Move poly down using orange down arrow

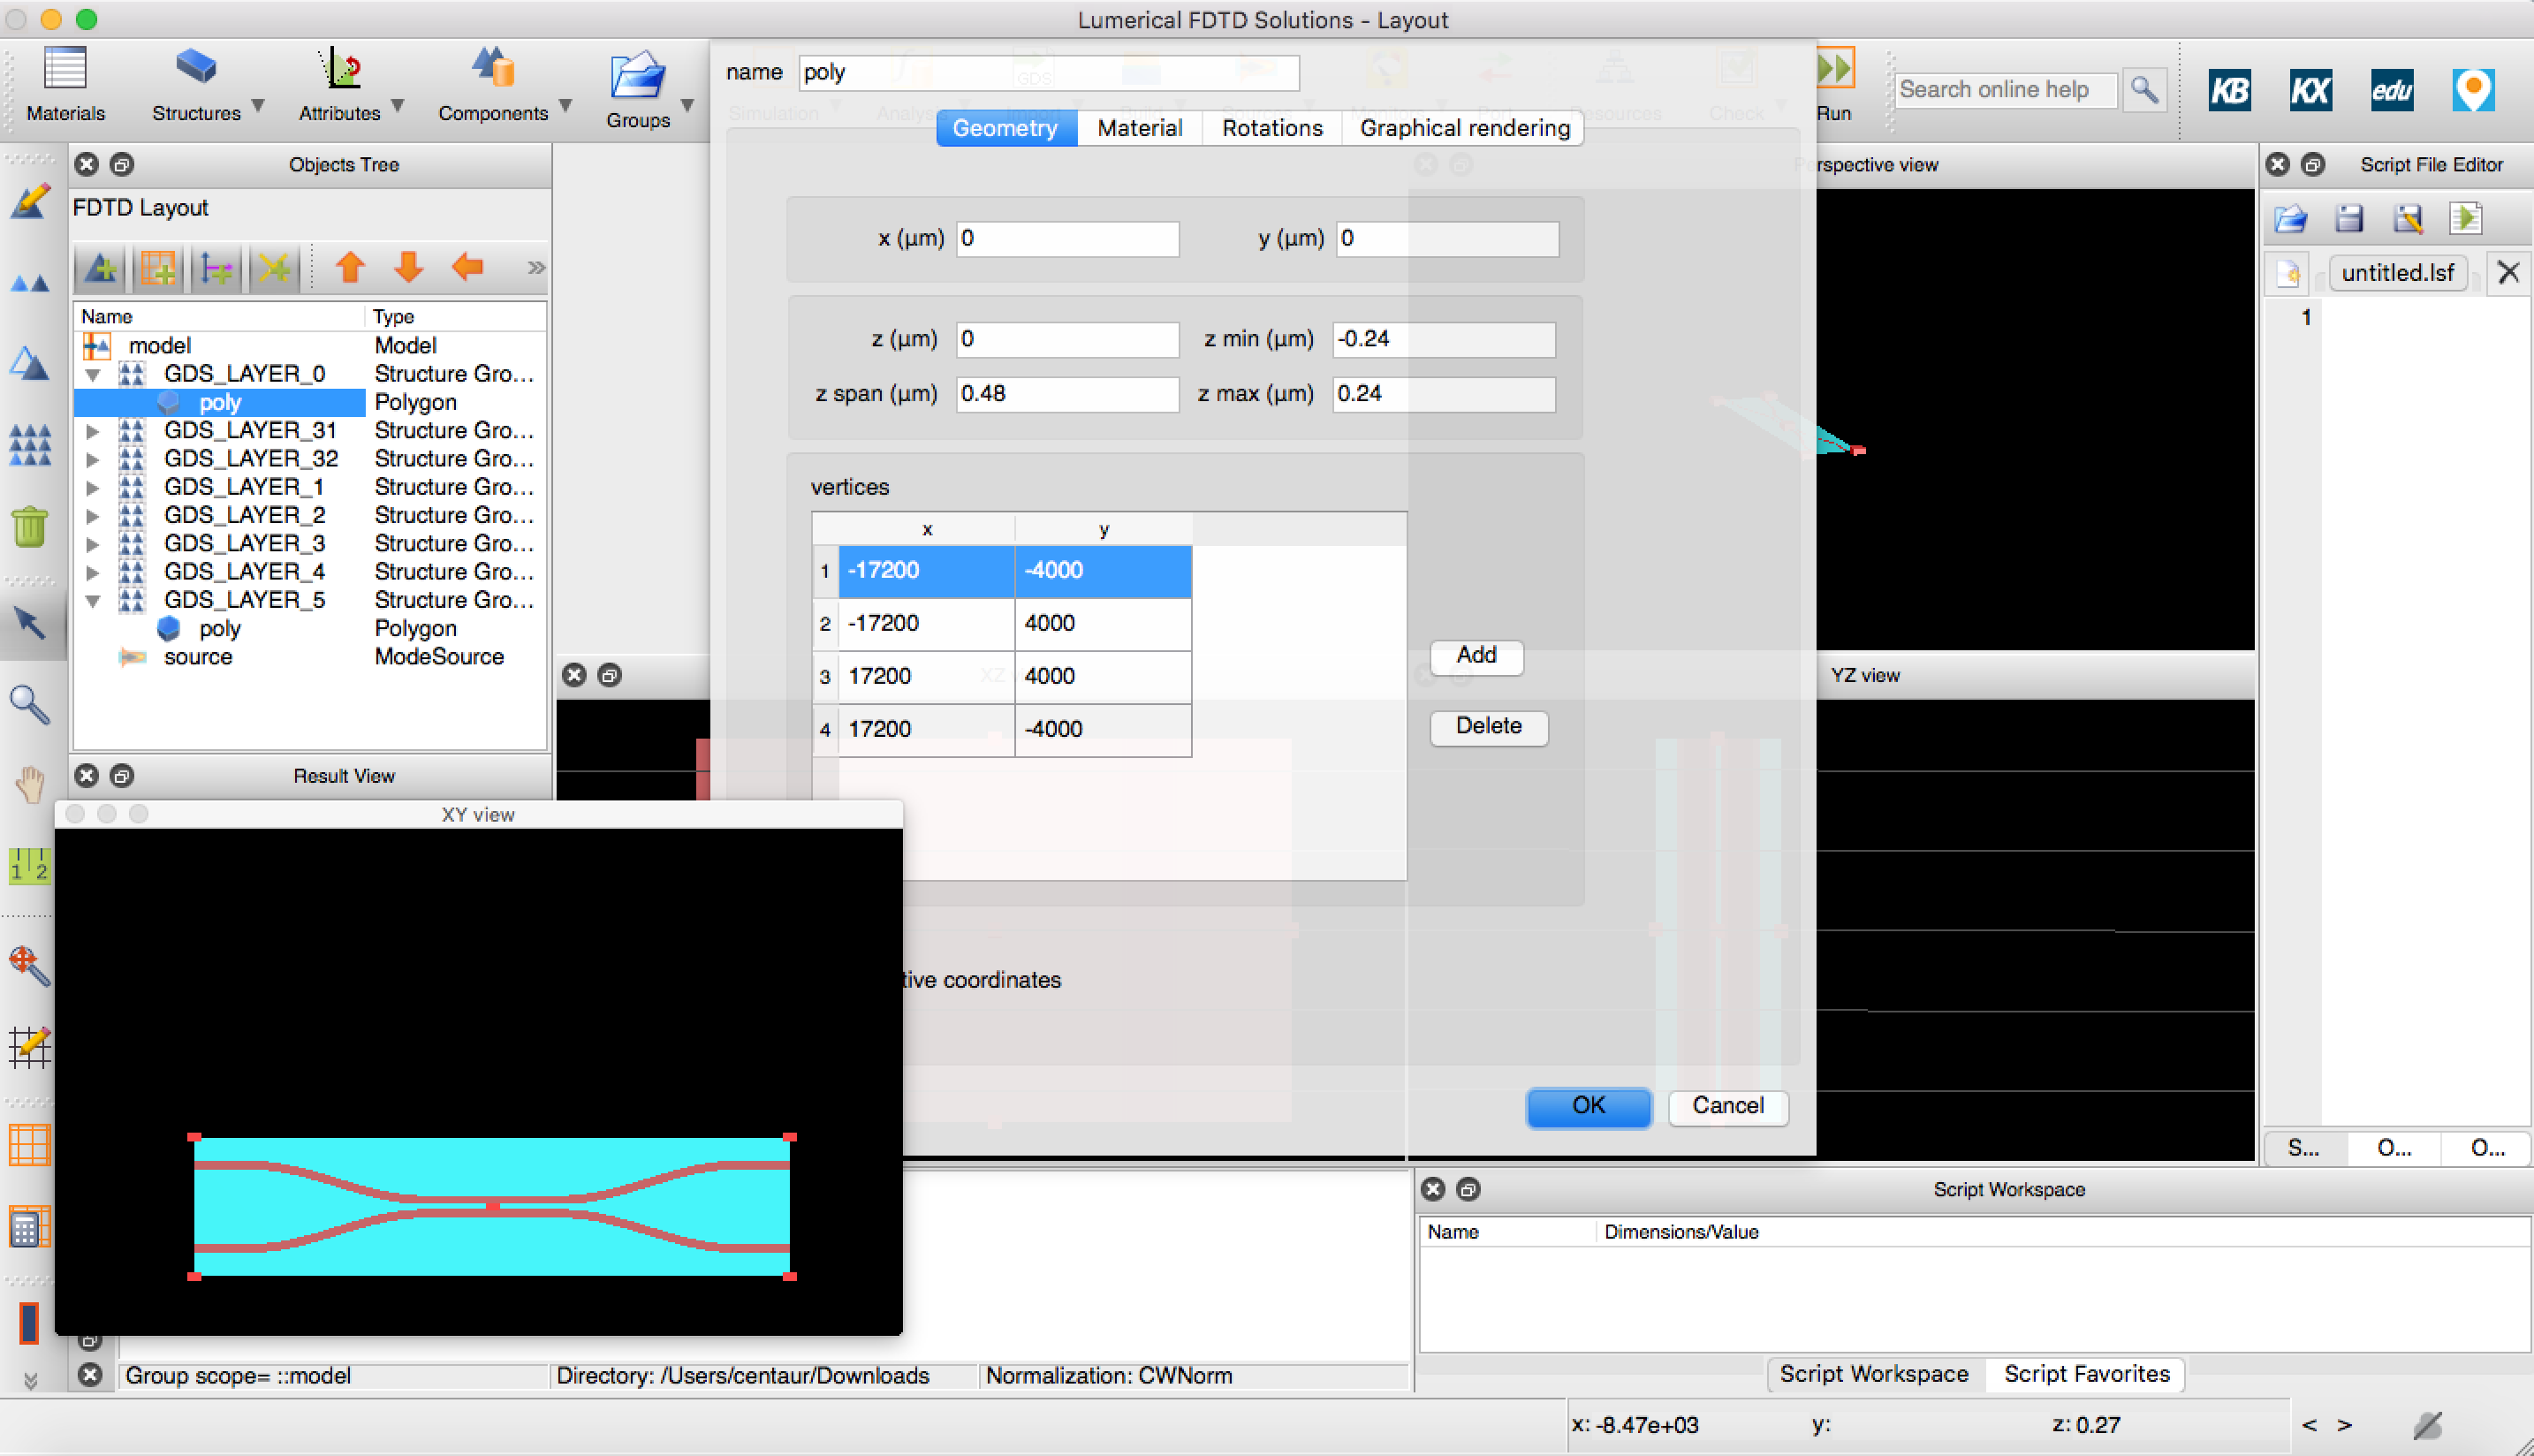[x=408, y=267]
